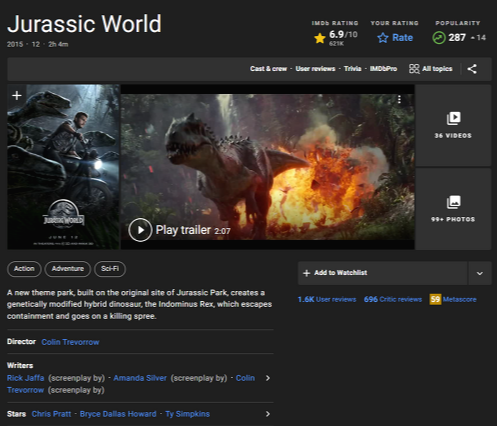This screenshot has height=426, width=497.
Task: Click the Writers heading
Action: 20,365
